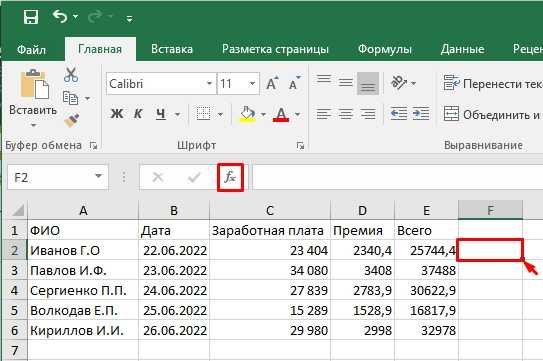The image size is (543, 361).
Task: Apply cell borders icon
Action: tap(203, 114)
